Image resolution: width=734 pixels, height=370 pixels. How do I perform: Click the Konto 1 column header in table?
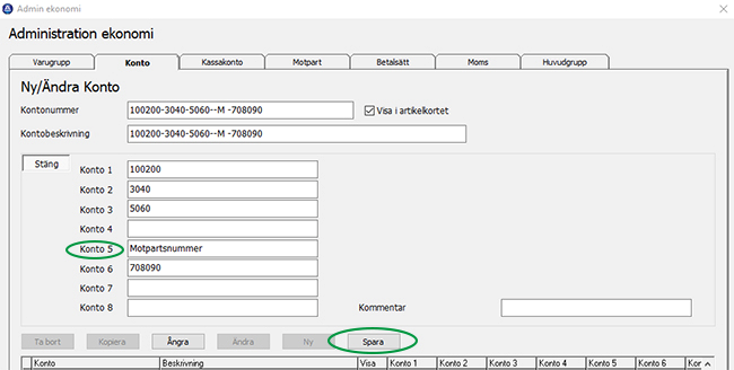pos(413,363)
